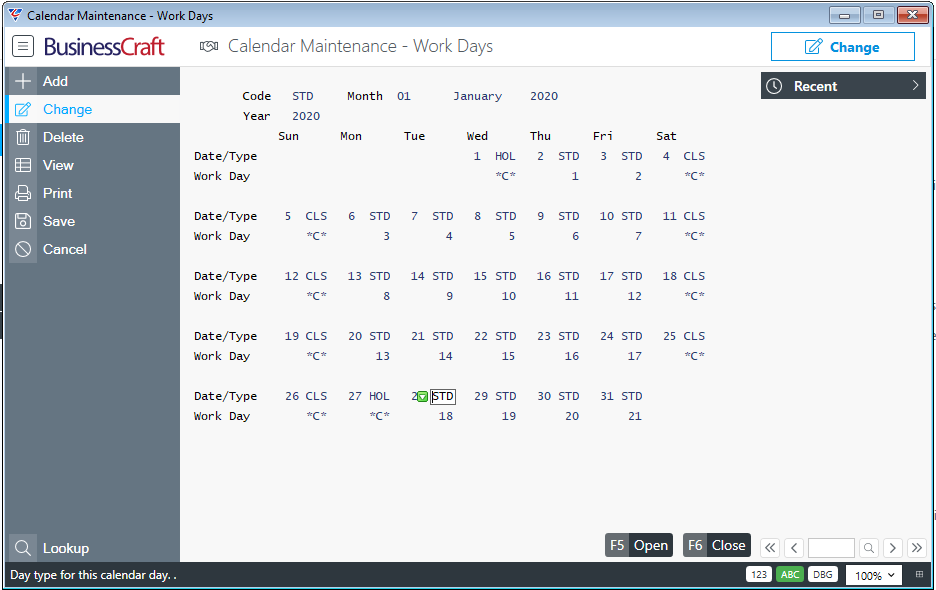Click the CLS type for day 26
Screen dimensions: 936x590
tap(316, 397)
